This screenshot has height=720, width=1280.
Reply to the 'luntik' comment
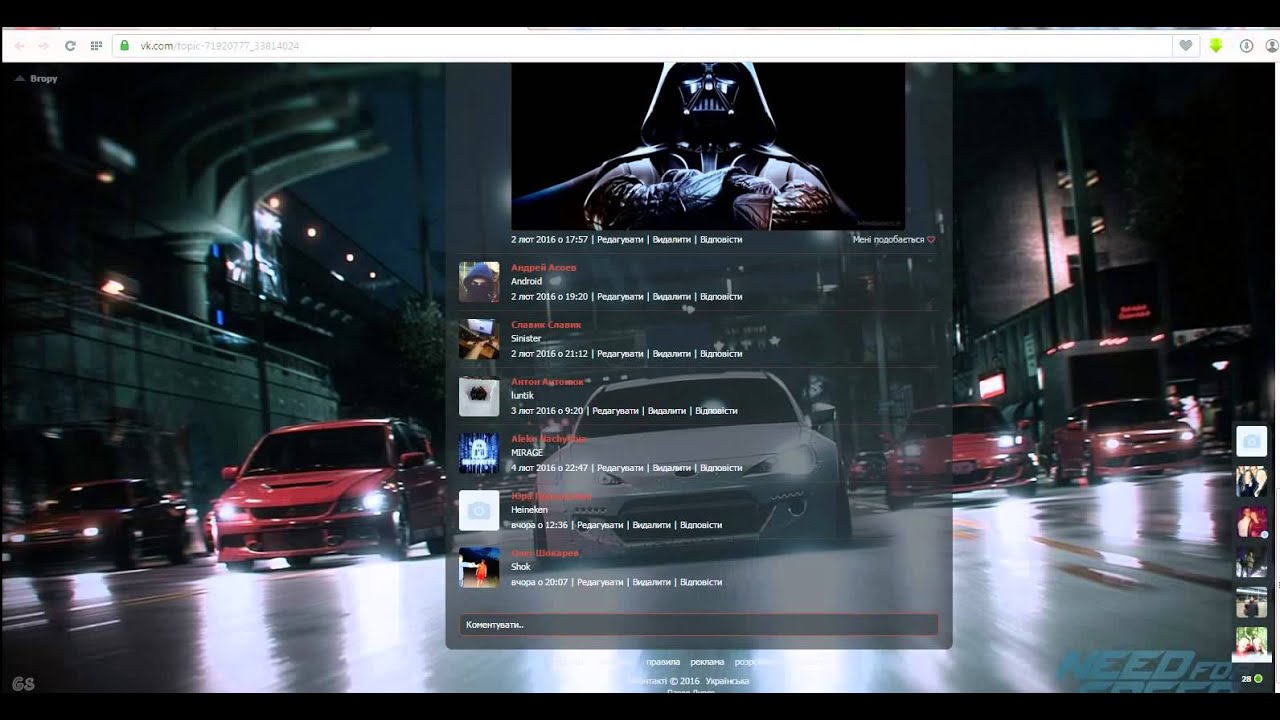[716, 411]
